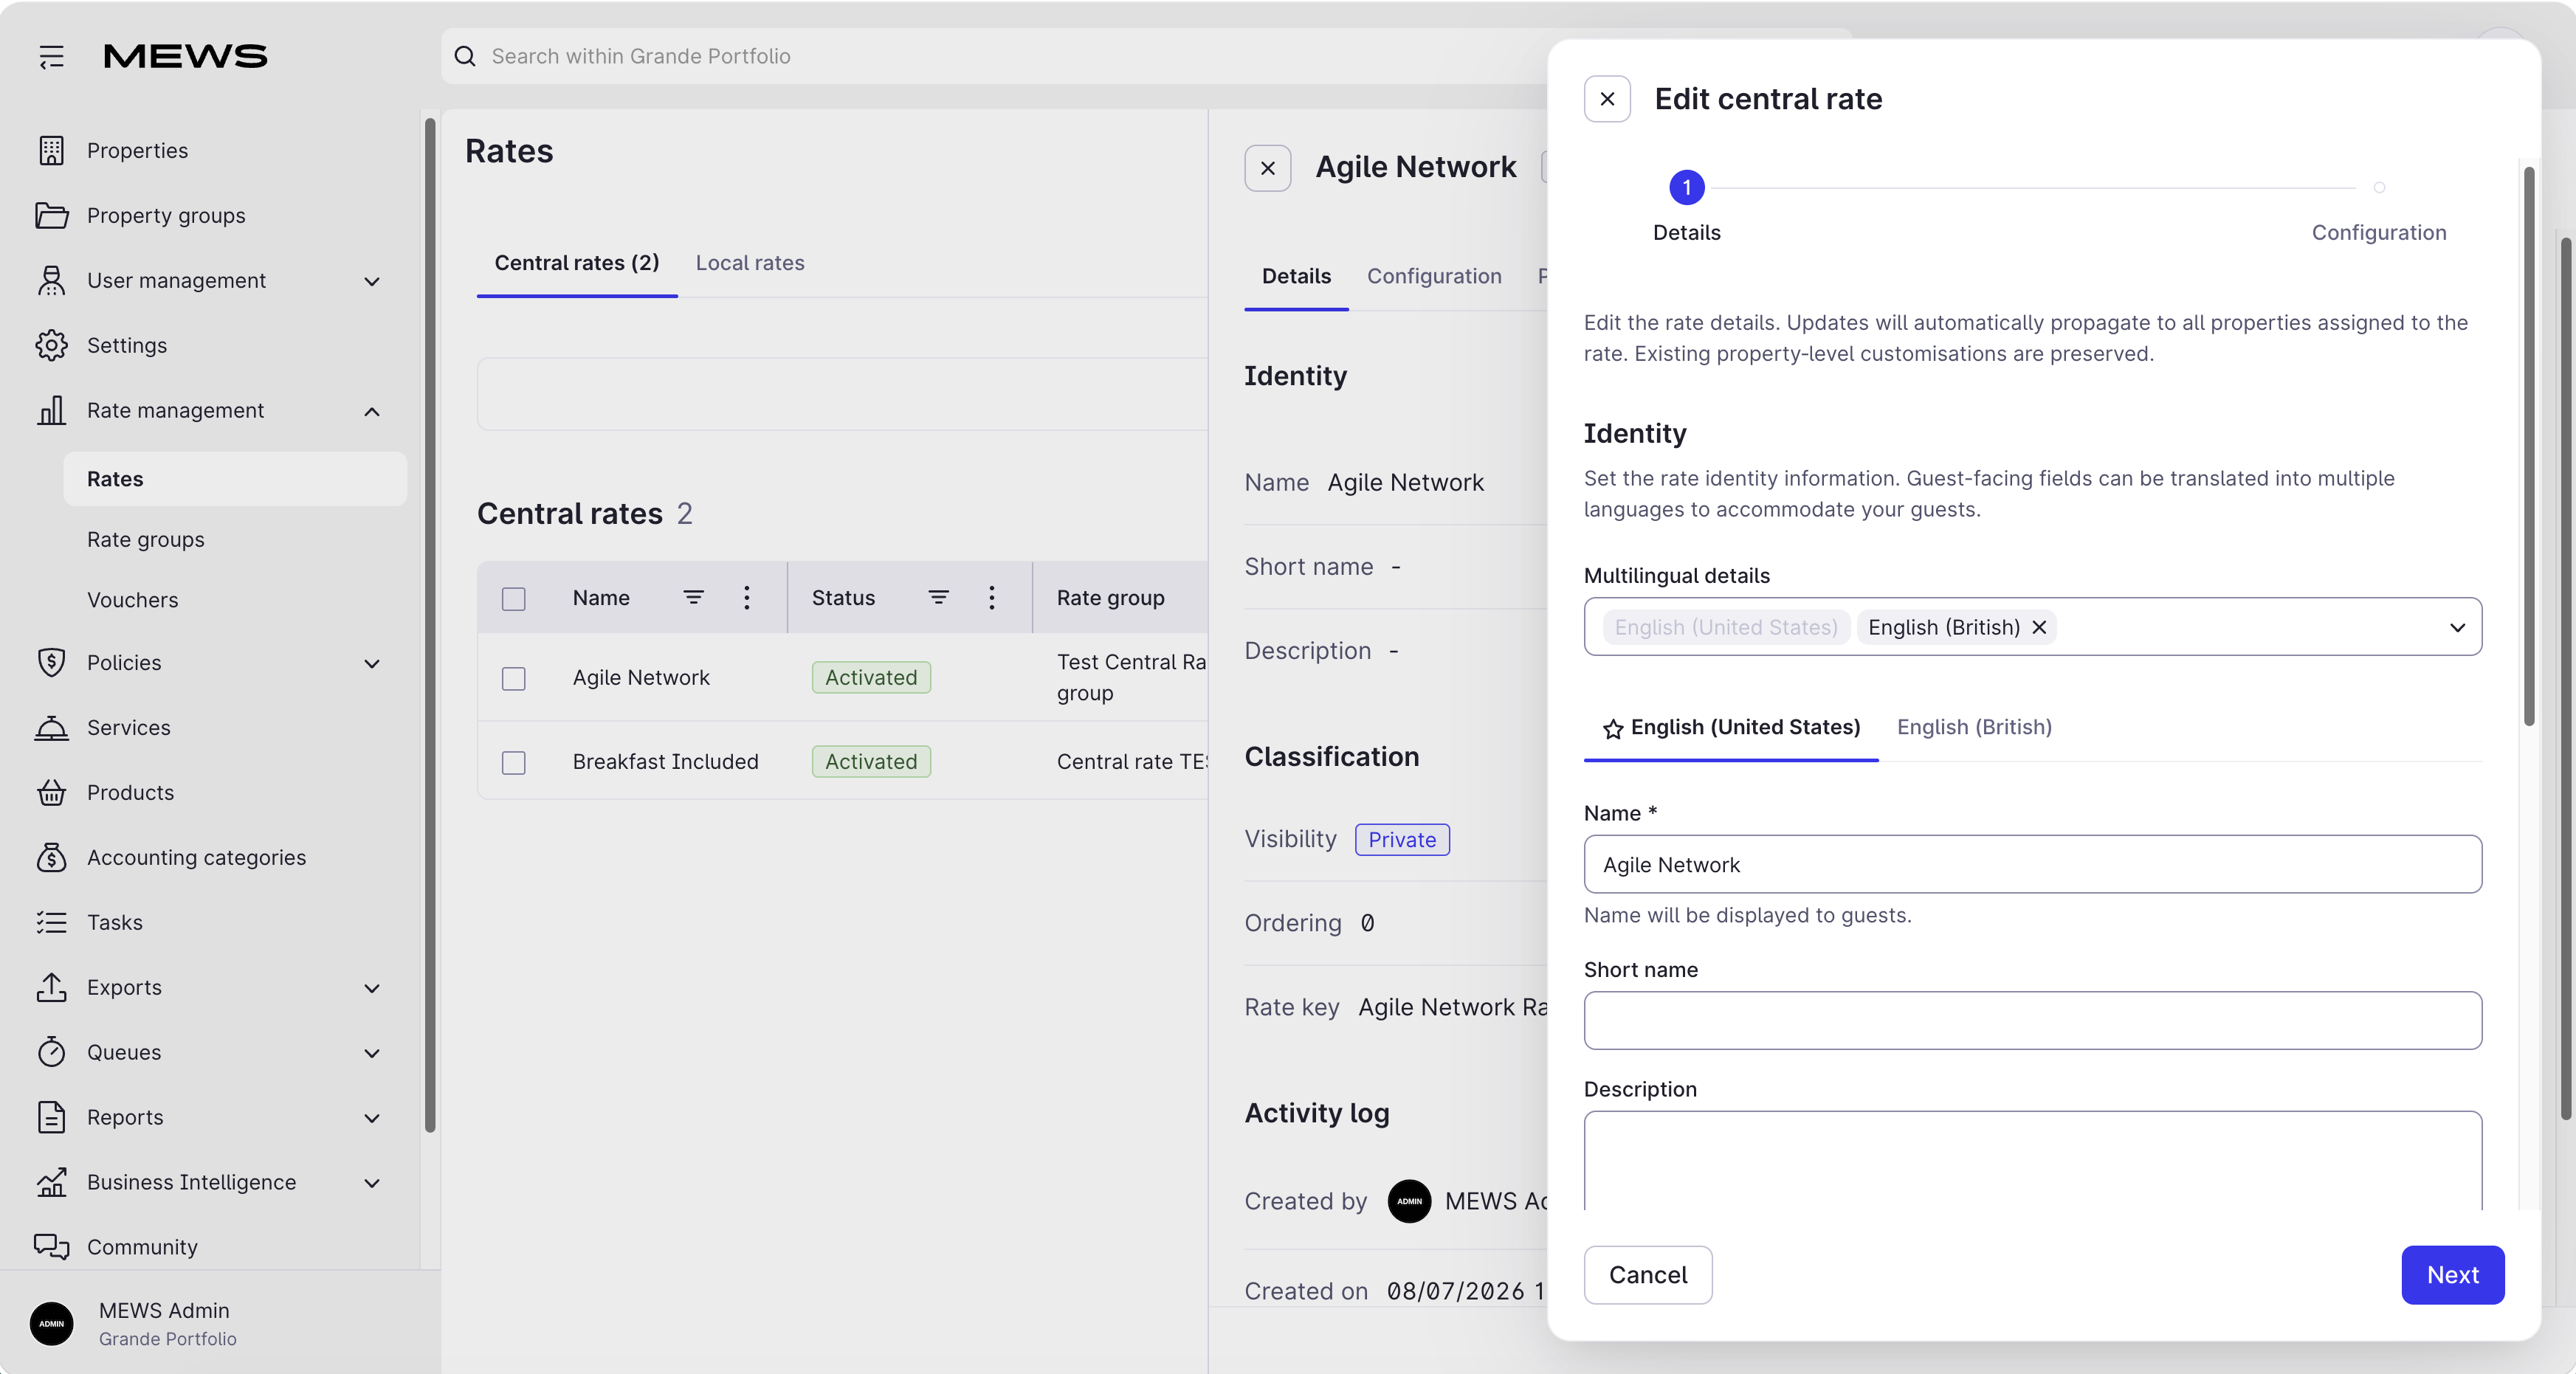Click the search magnifier icon
The image size is (2576, 1374).
tap(465, 56)
